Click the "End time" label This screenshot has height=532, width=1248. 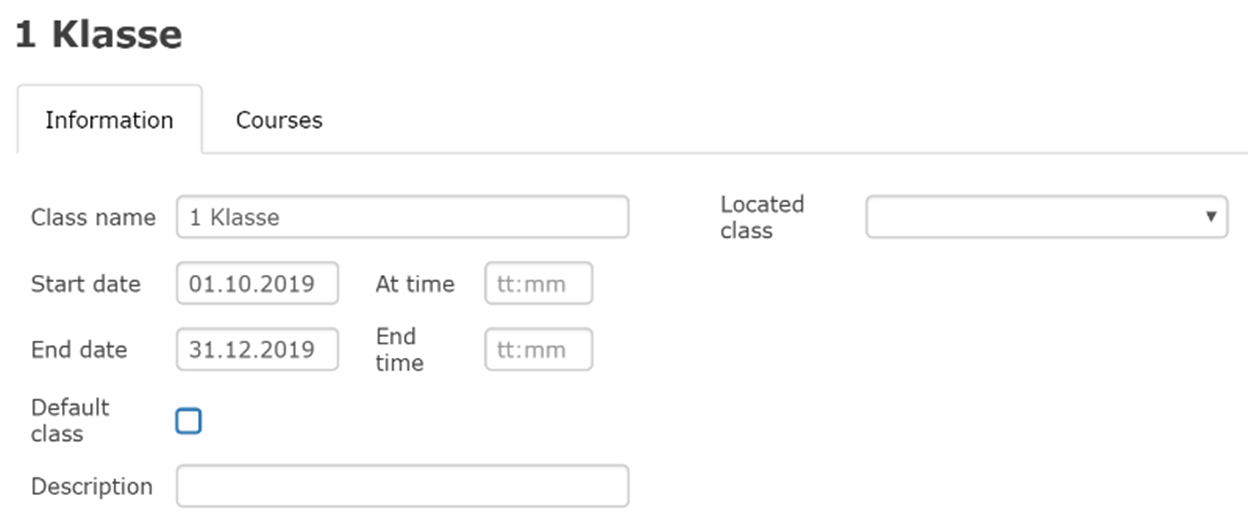[x=399, y=349]
